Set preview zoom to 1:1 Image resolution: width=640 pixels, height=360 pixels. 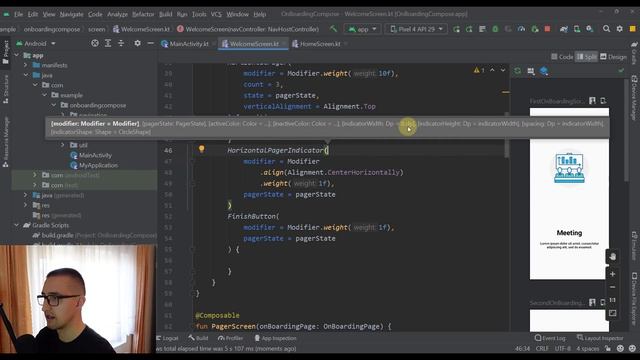612,300
